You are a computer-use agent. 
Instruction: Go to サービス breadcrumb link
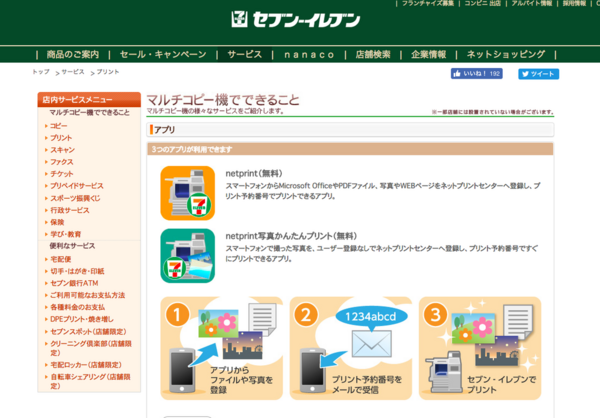73,72
